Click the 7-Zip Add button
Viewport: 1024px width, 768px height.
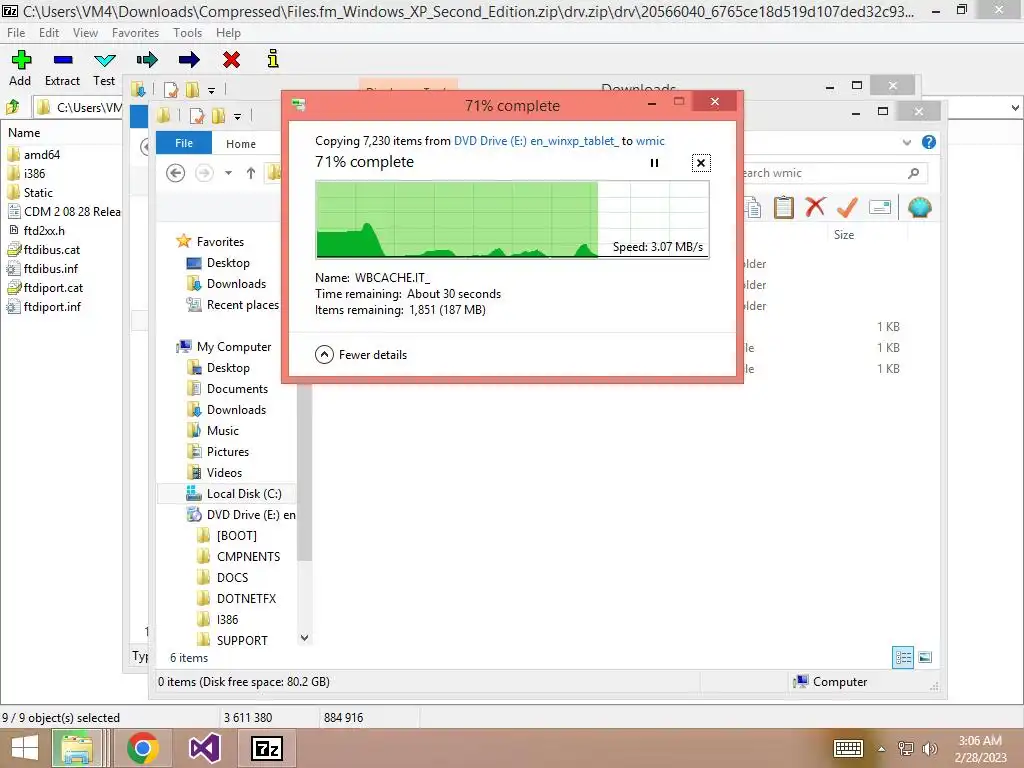coord(20,68)
